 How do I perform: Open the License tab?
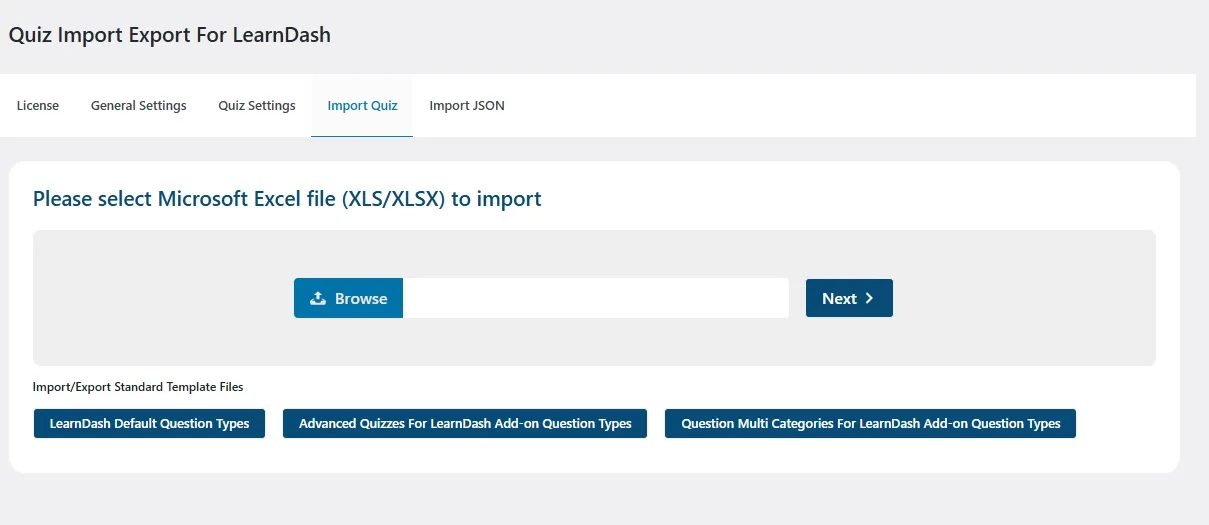click(x=38, y=105)
